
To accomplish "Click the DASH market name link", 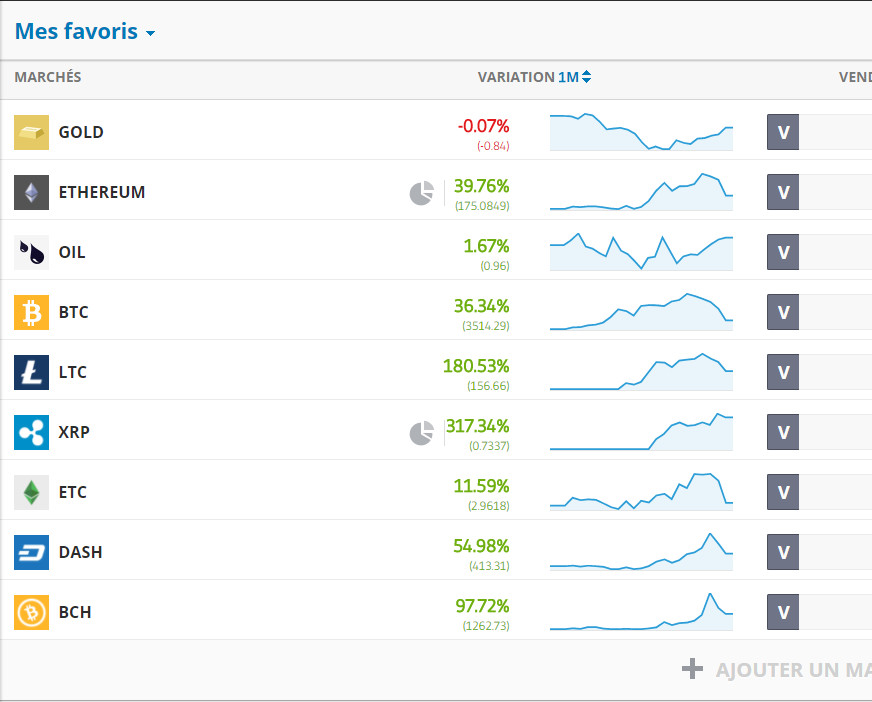I will (80, 552).
